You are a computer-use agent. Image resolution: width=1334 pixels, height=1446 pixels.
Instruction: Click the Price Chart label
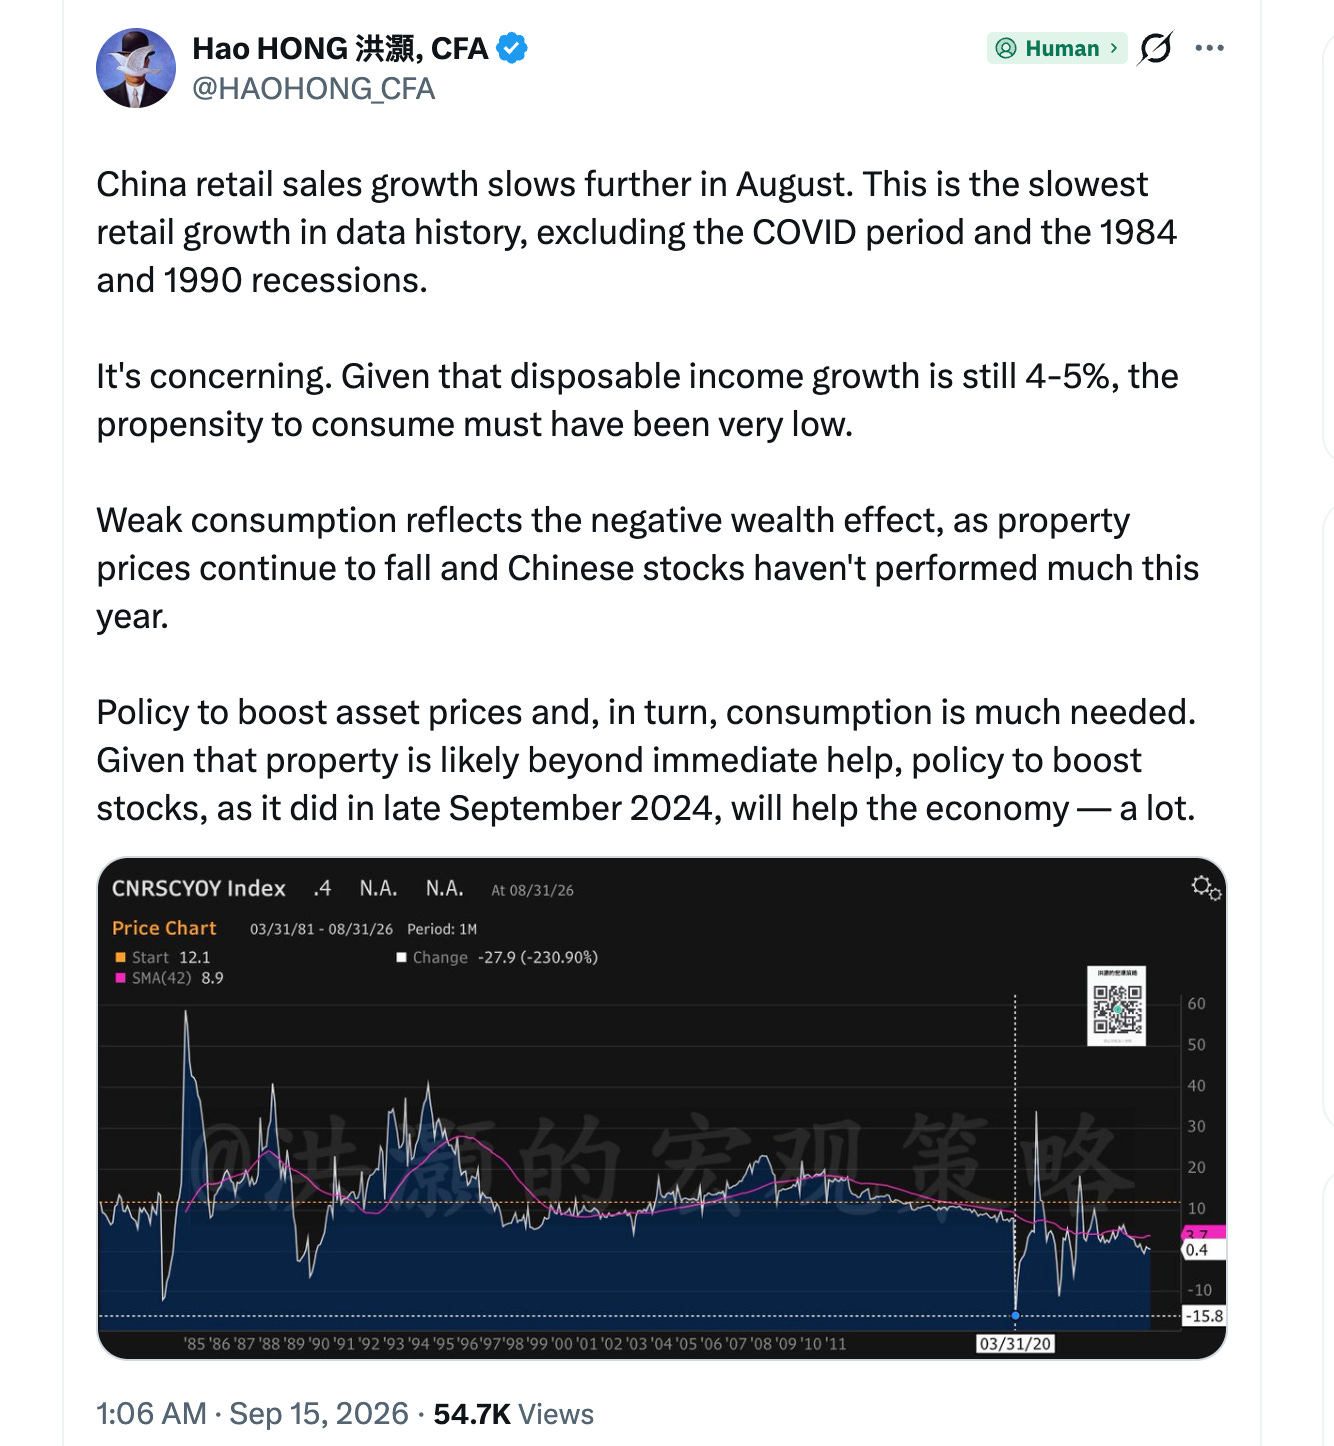pyautogui.click(x=164, y=928)
